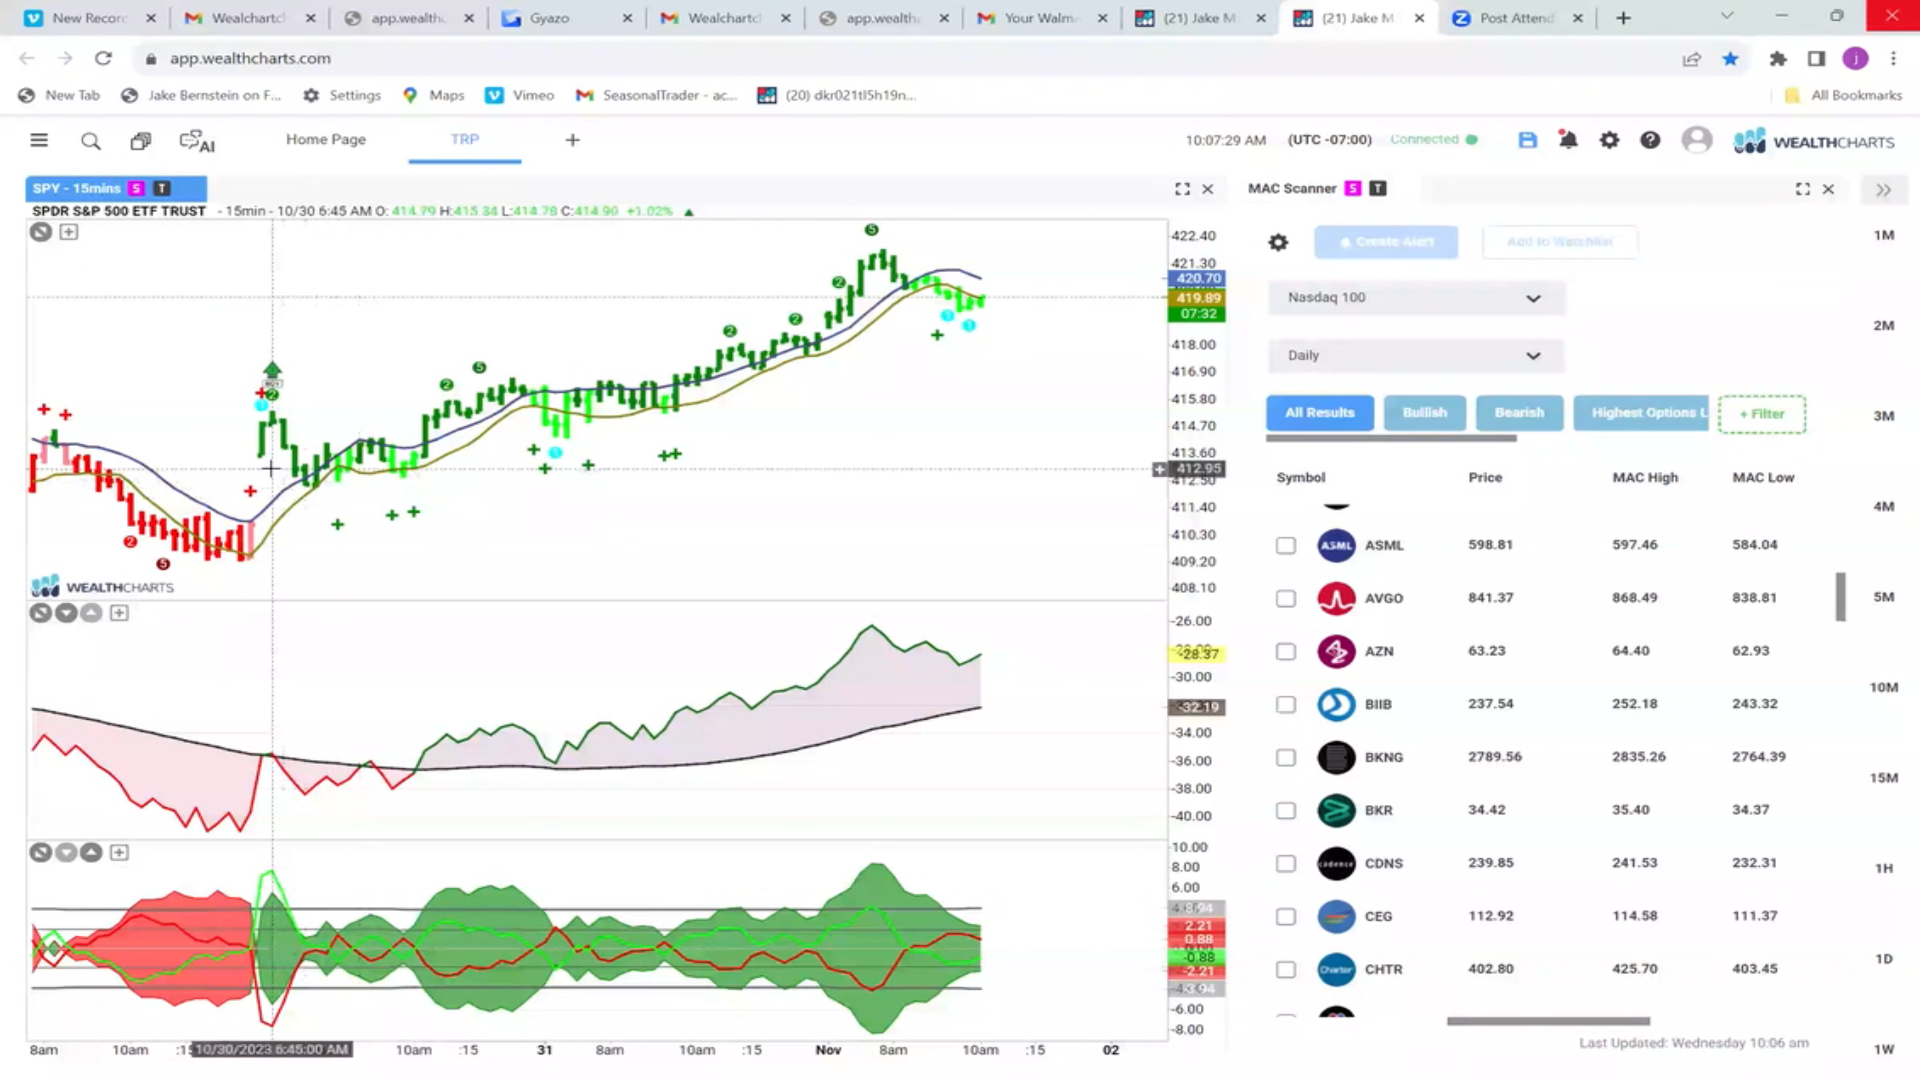
Task: Grab the scanner horizontal scrollbar
Action: (x=1548, y=1021)
